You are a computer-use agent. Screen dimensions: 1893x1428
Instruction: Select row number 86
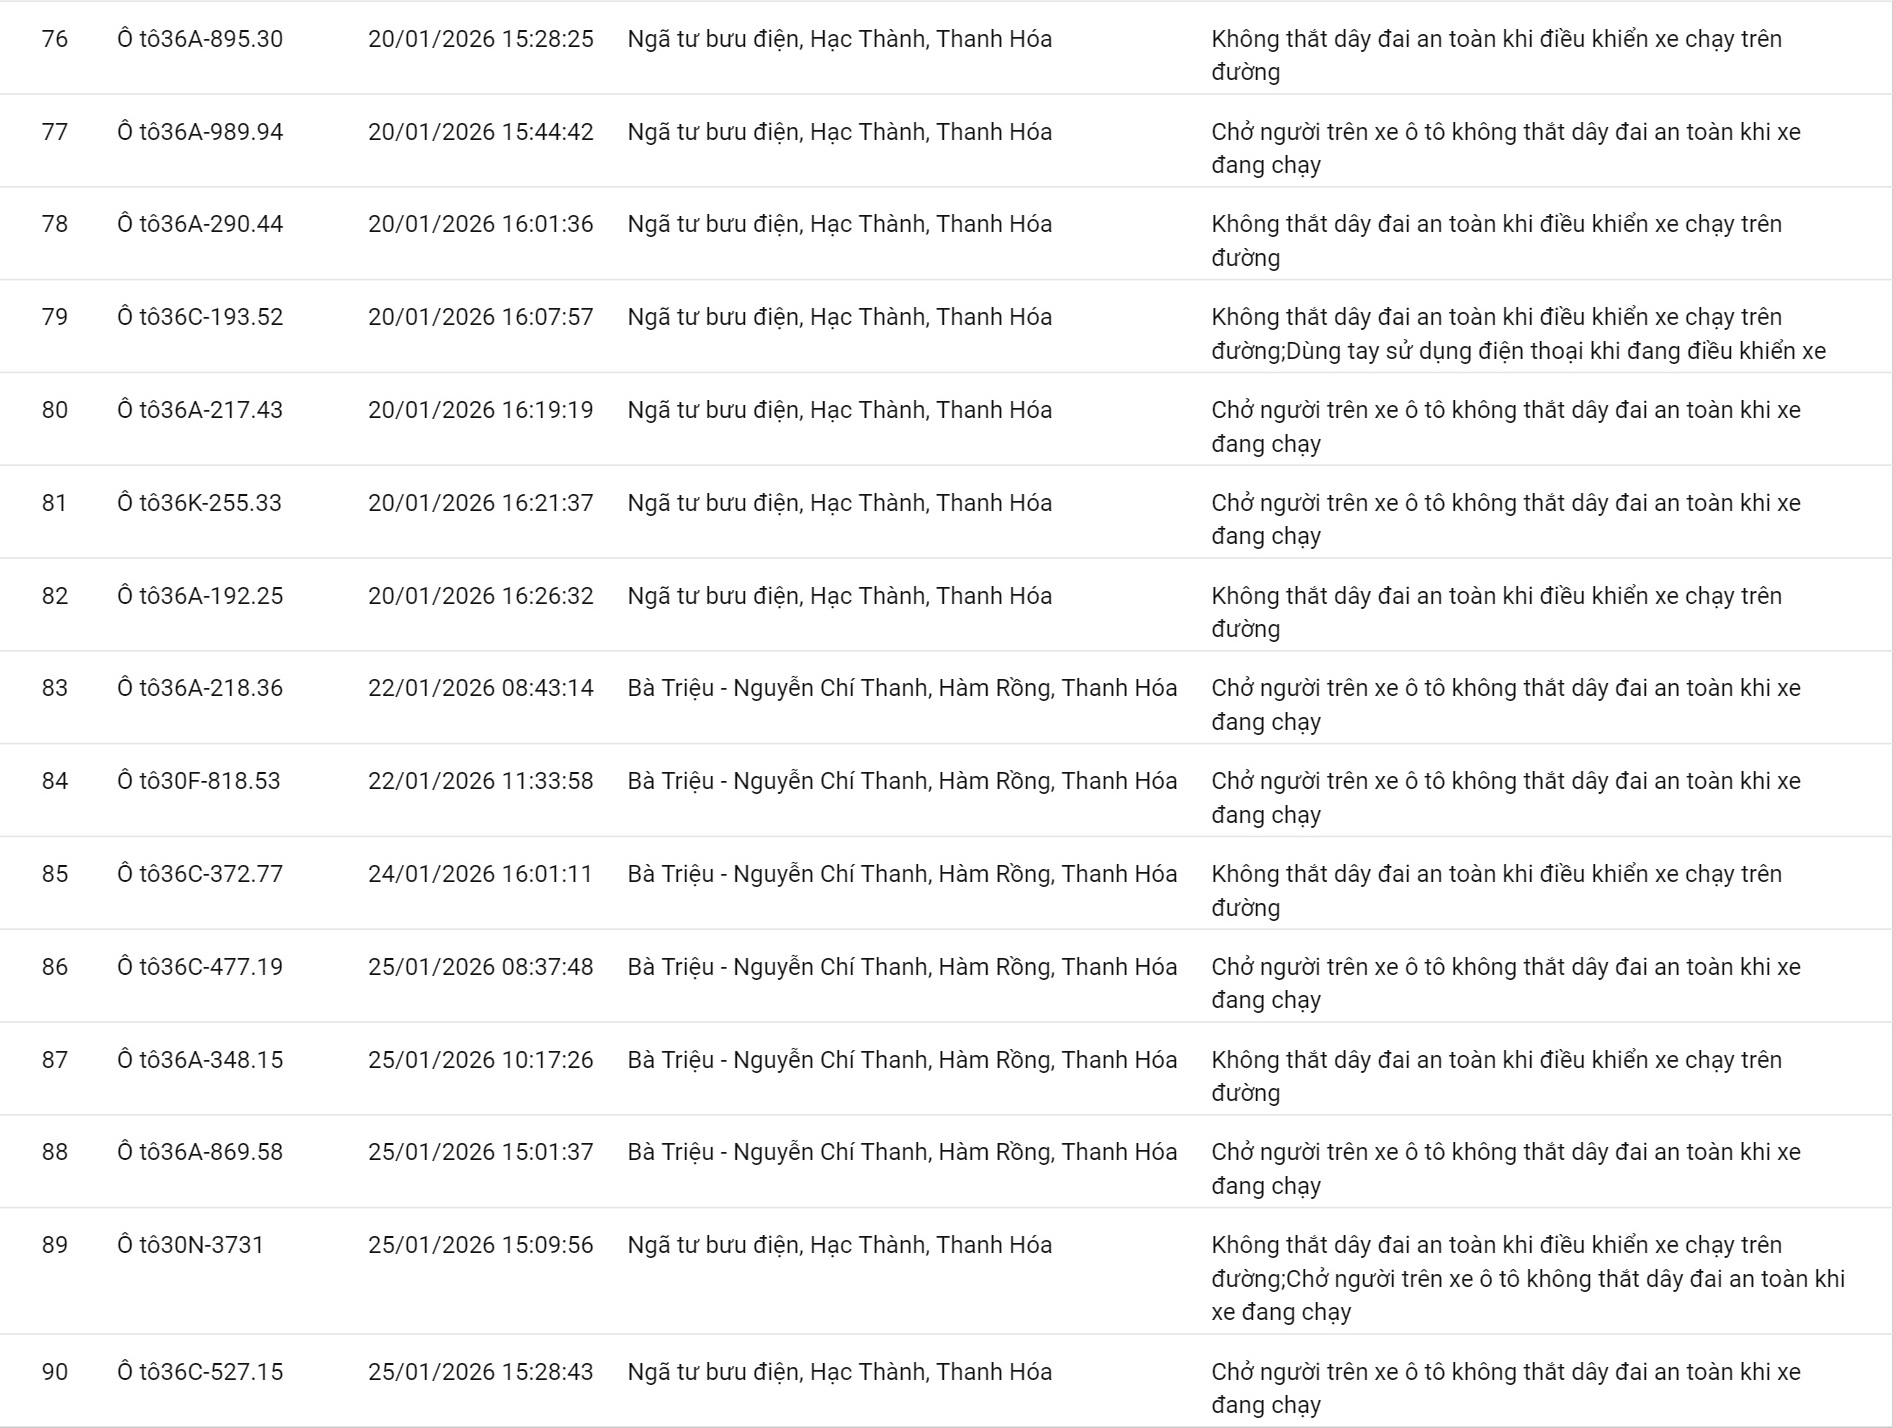(x=55, y=967)
